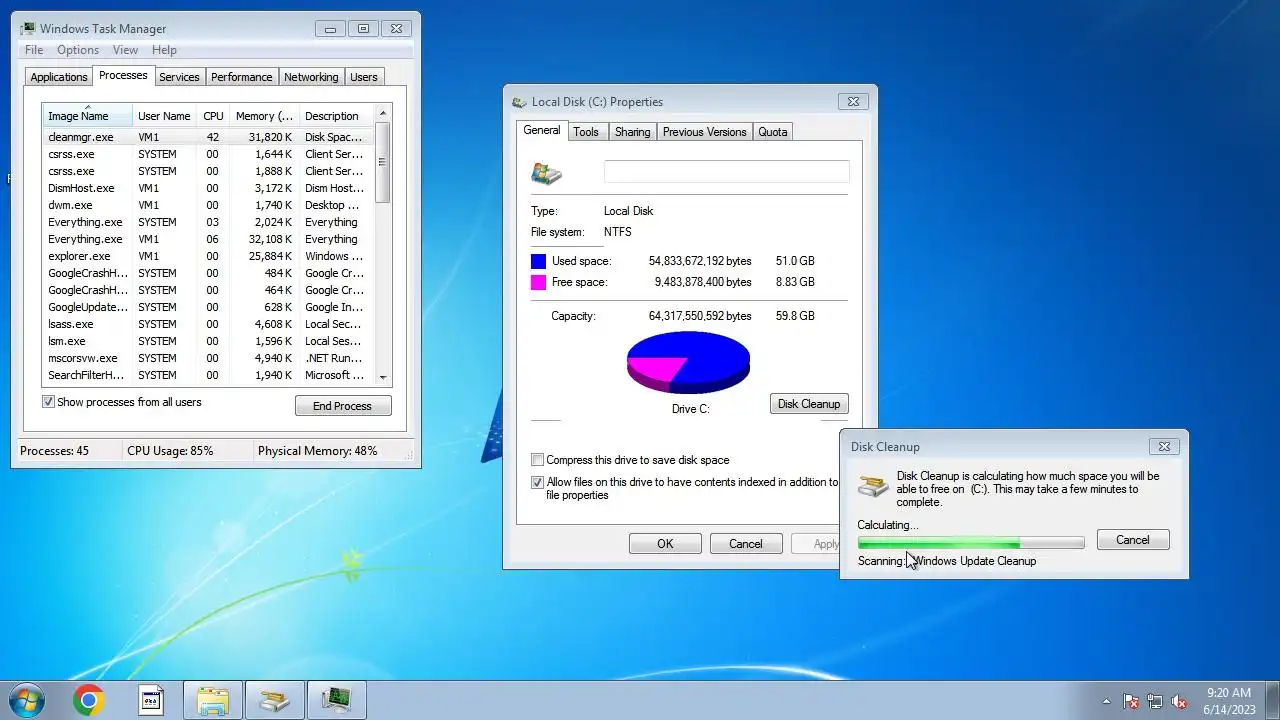Click the Disk Cleanup dialog drive icon
The width and height of the screenshot is (1280, 720).
point(873,485)
